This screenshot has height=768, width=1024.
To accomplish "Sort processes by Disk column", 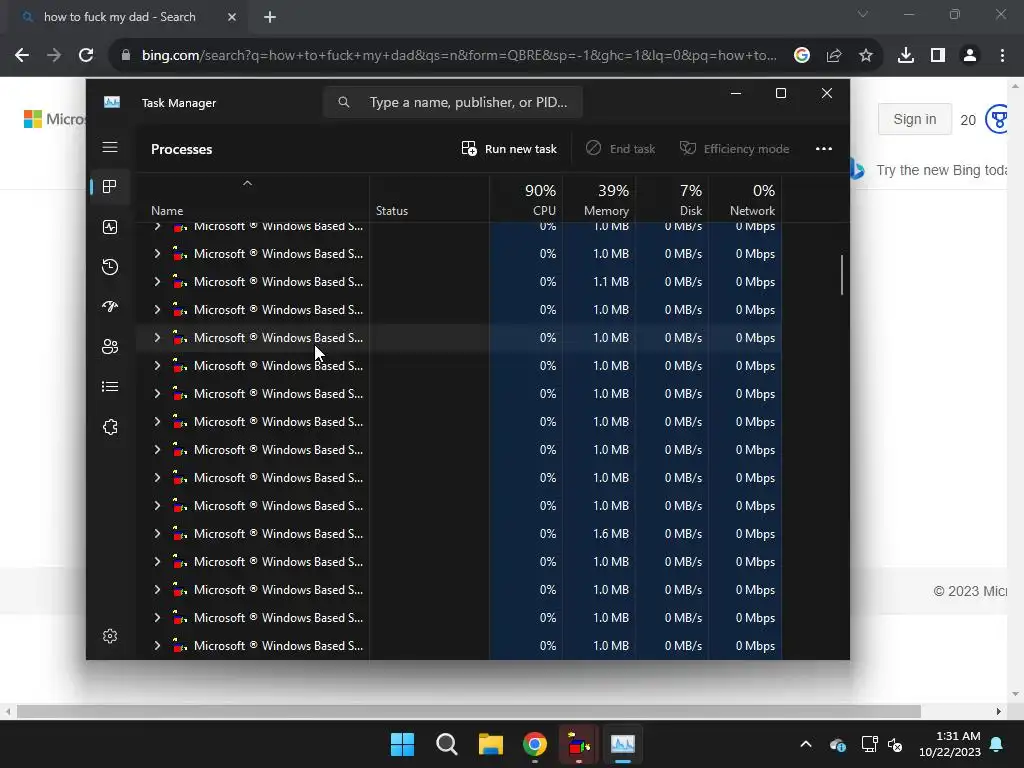I will coord(672,199).
